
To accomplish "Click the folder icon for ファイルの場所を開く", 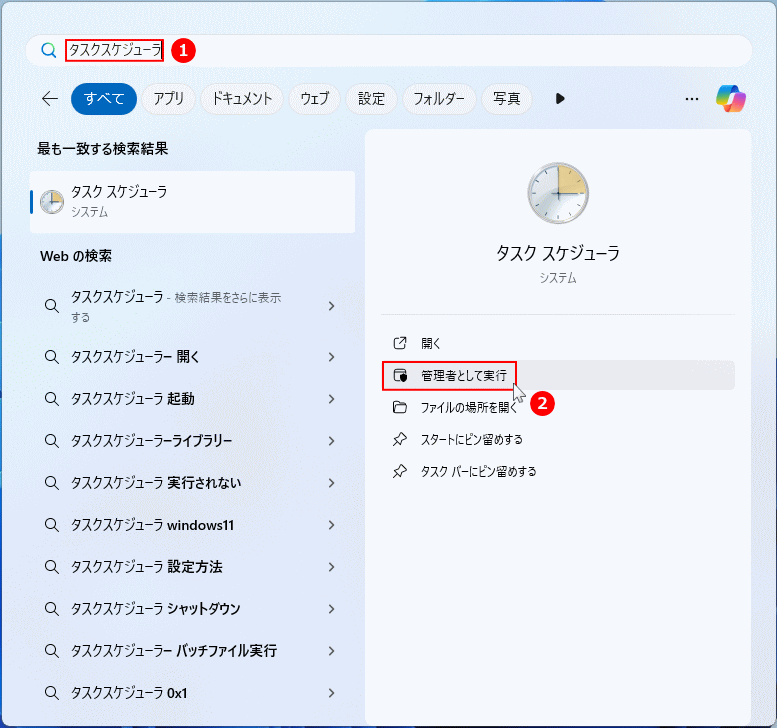I will 400,407.
